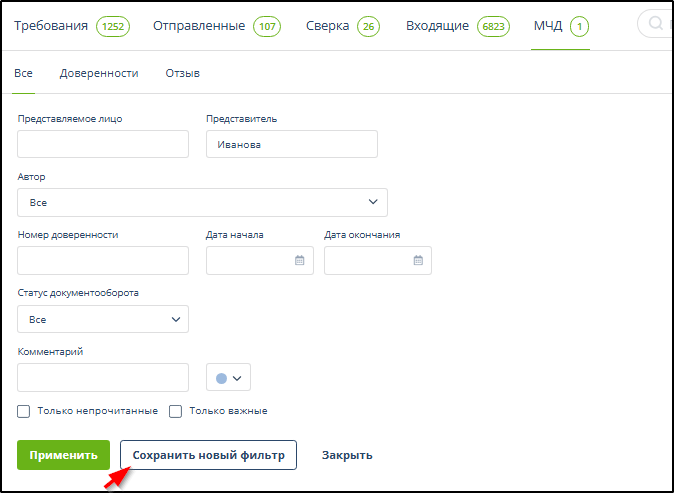Focus the Представляемое лицо input field
The image size is (674, 493).
[103, 144]
